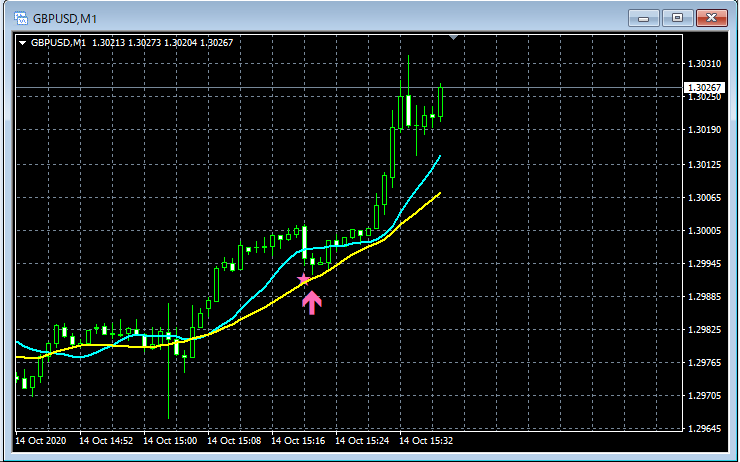Click the 14 Oct 15:00 time label
The image size is (740, 462).
point(170,441)
